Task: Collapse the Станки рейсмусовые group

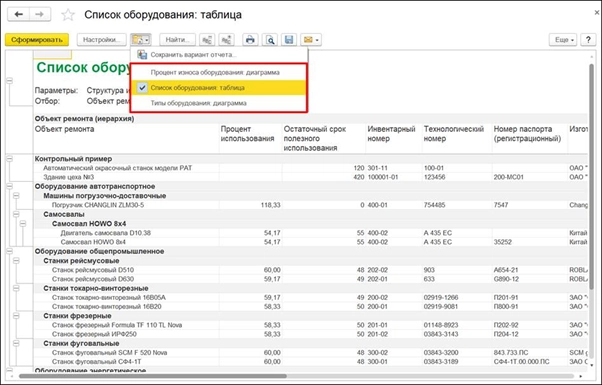Action: coord(16,261)
